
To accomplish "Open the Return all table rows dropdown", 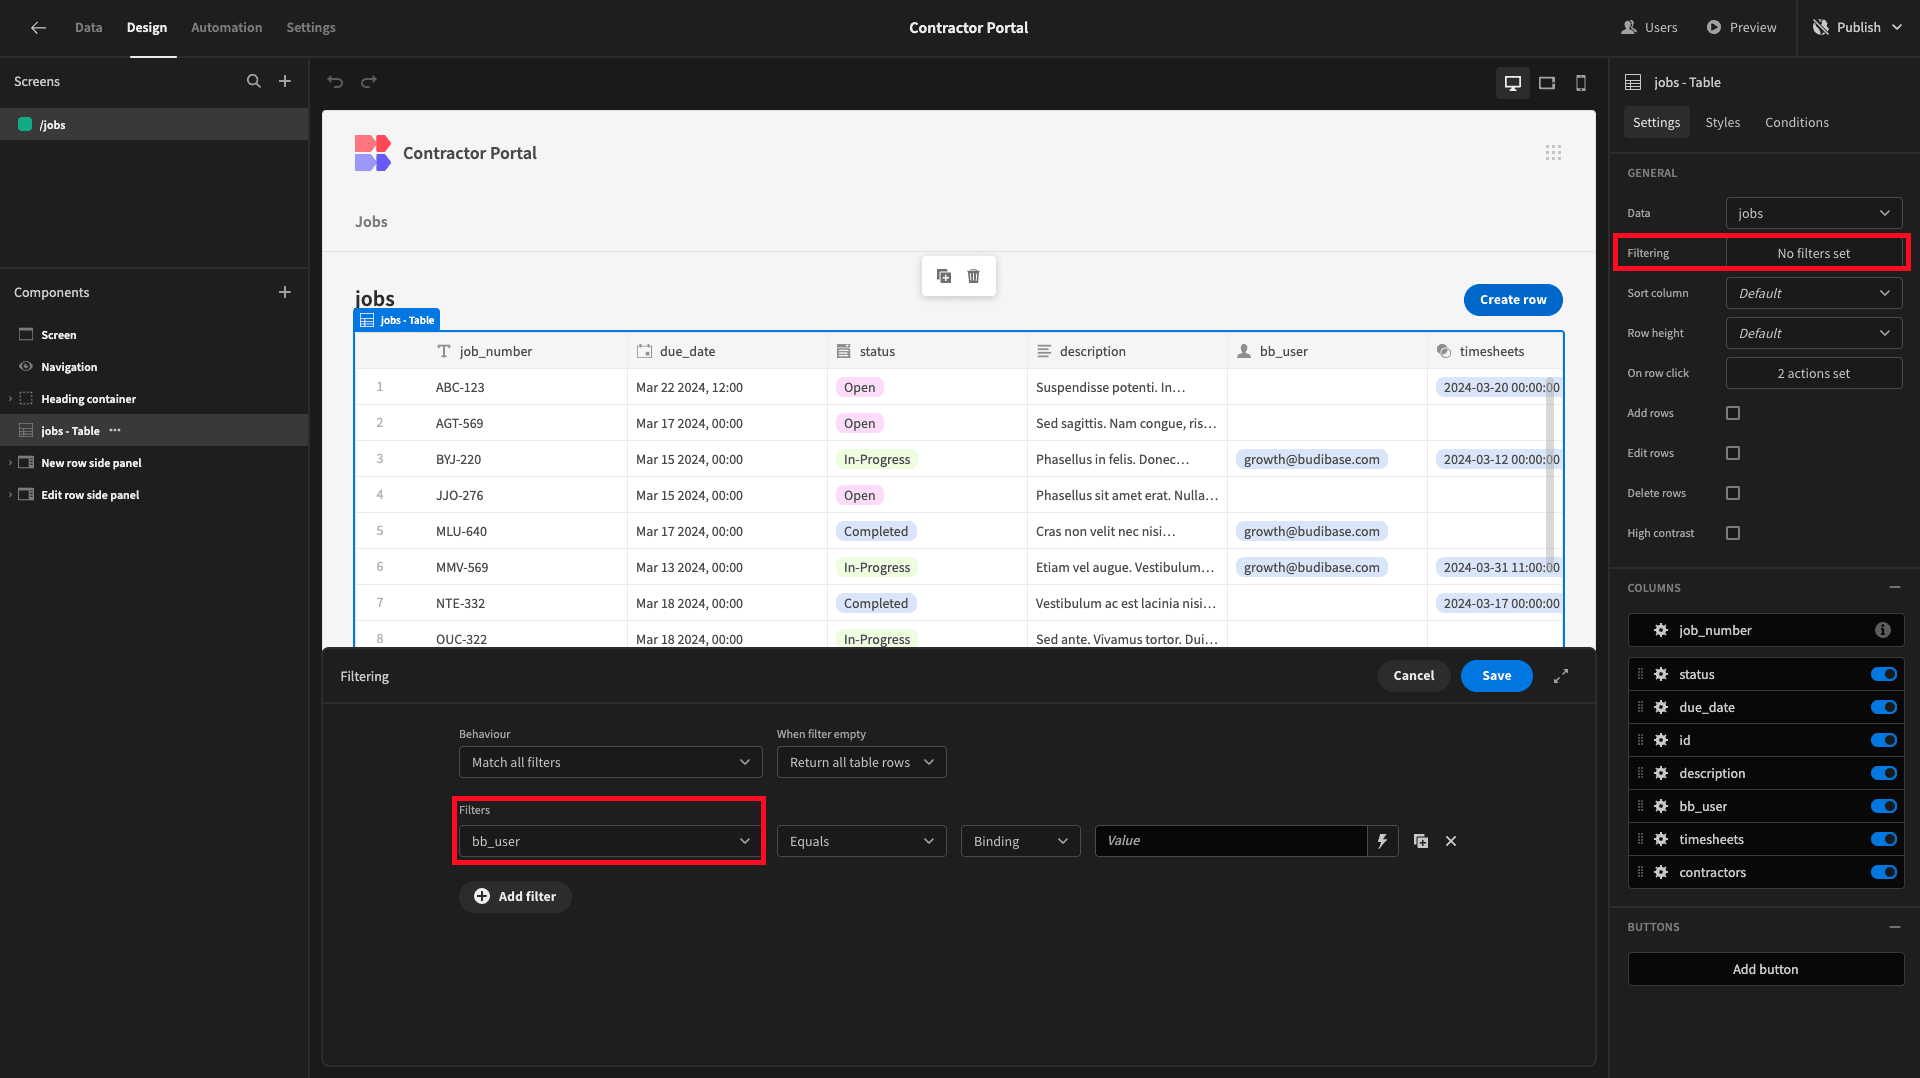I will 861,762.
